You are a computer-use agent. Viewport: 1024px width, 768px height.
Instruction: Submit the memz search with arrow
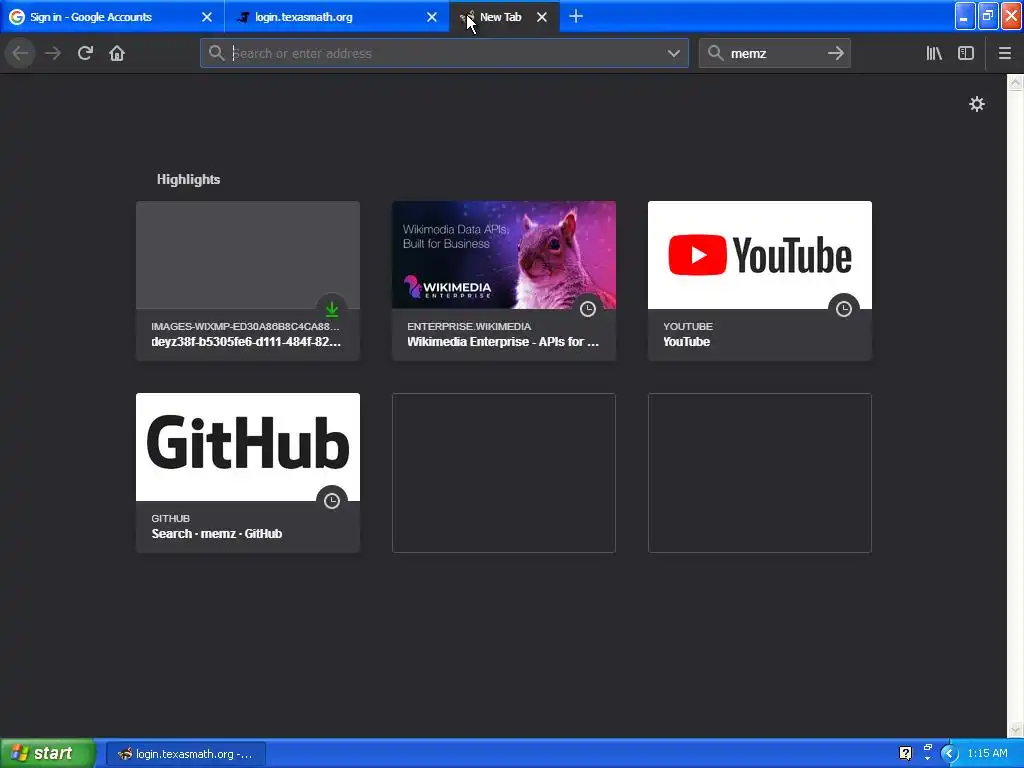click(x=835, y=53)
